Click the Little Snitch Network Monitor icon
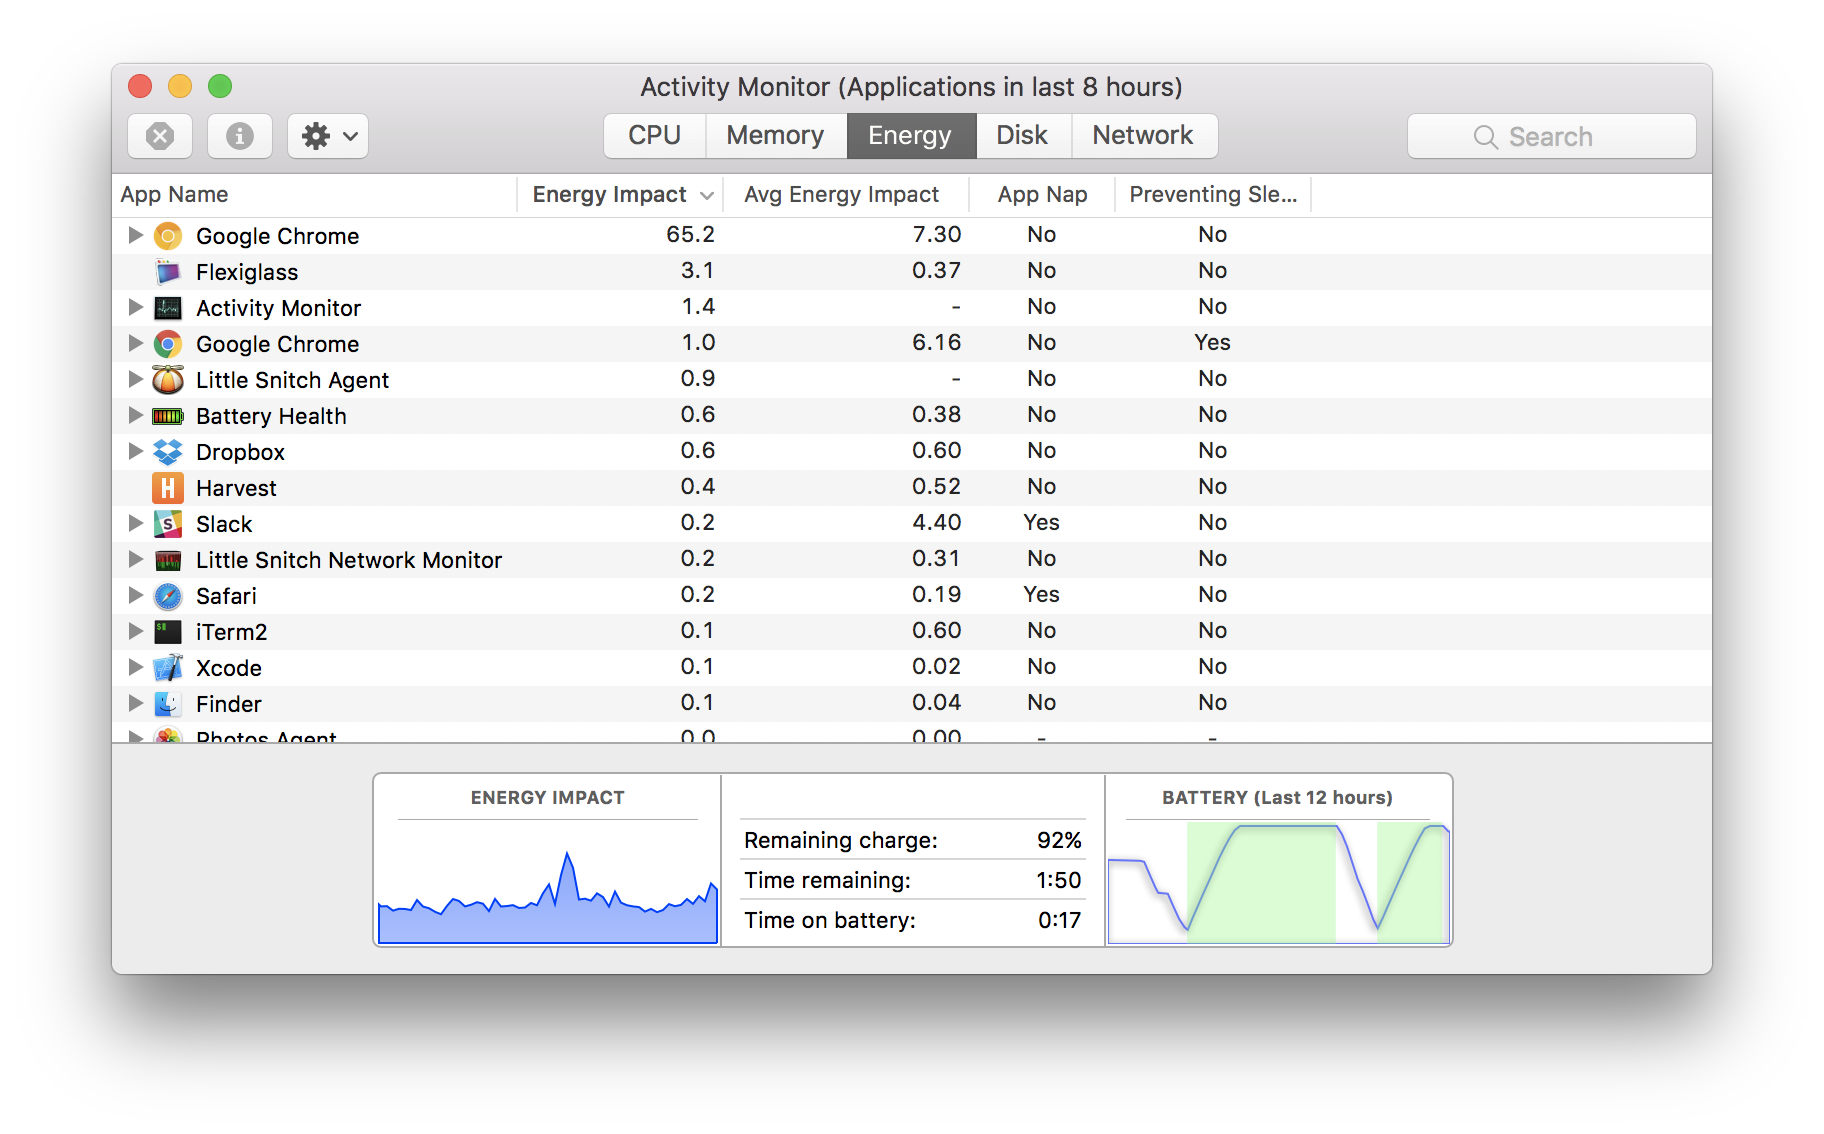 168,560
